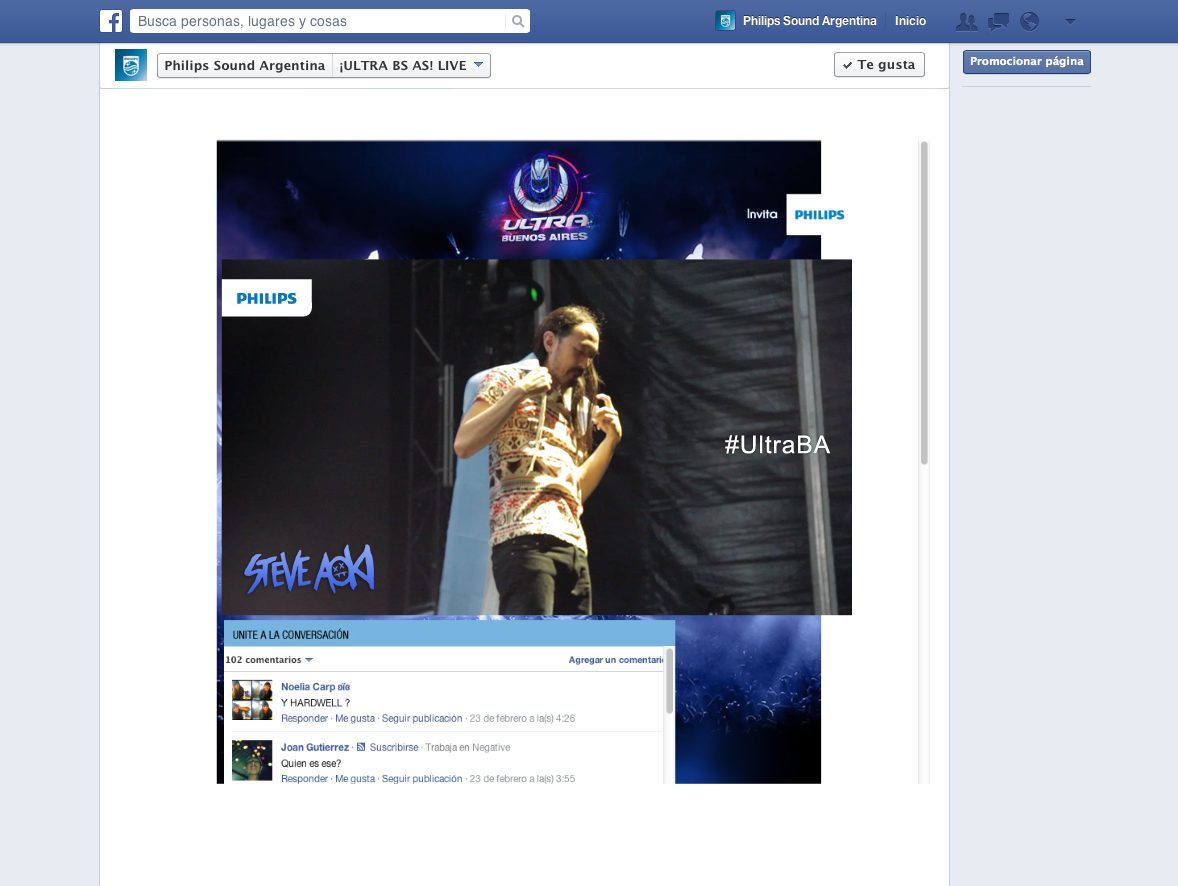Expand the '102 comentarios' sorting dropdown
The height and width of the screenshot is (886, 1178).
pyautogui.click(x=269, y=660)
